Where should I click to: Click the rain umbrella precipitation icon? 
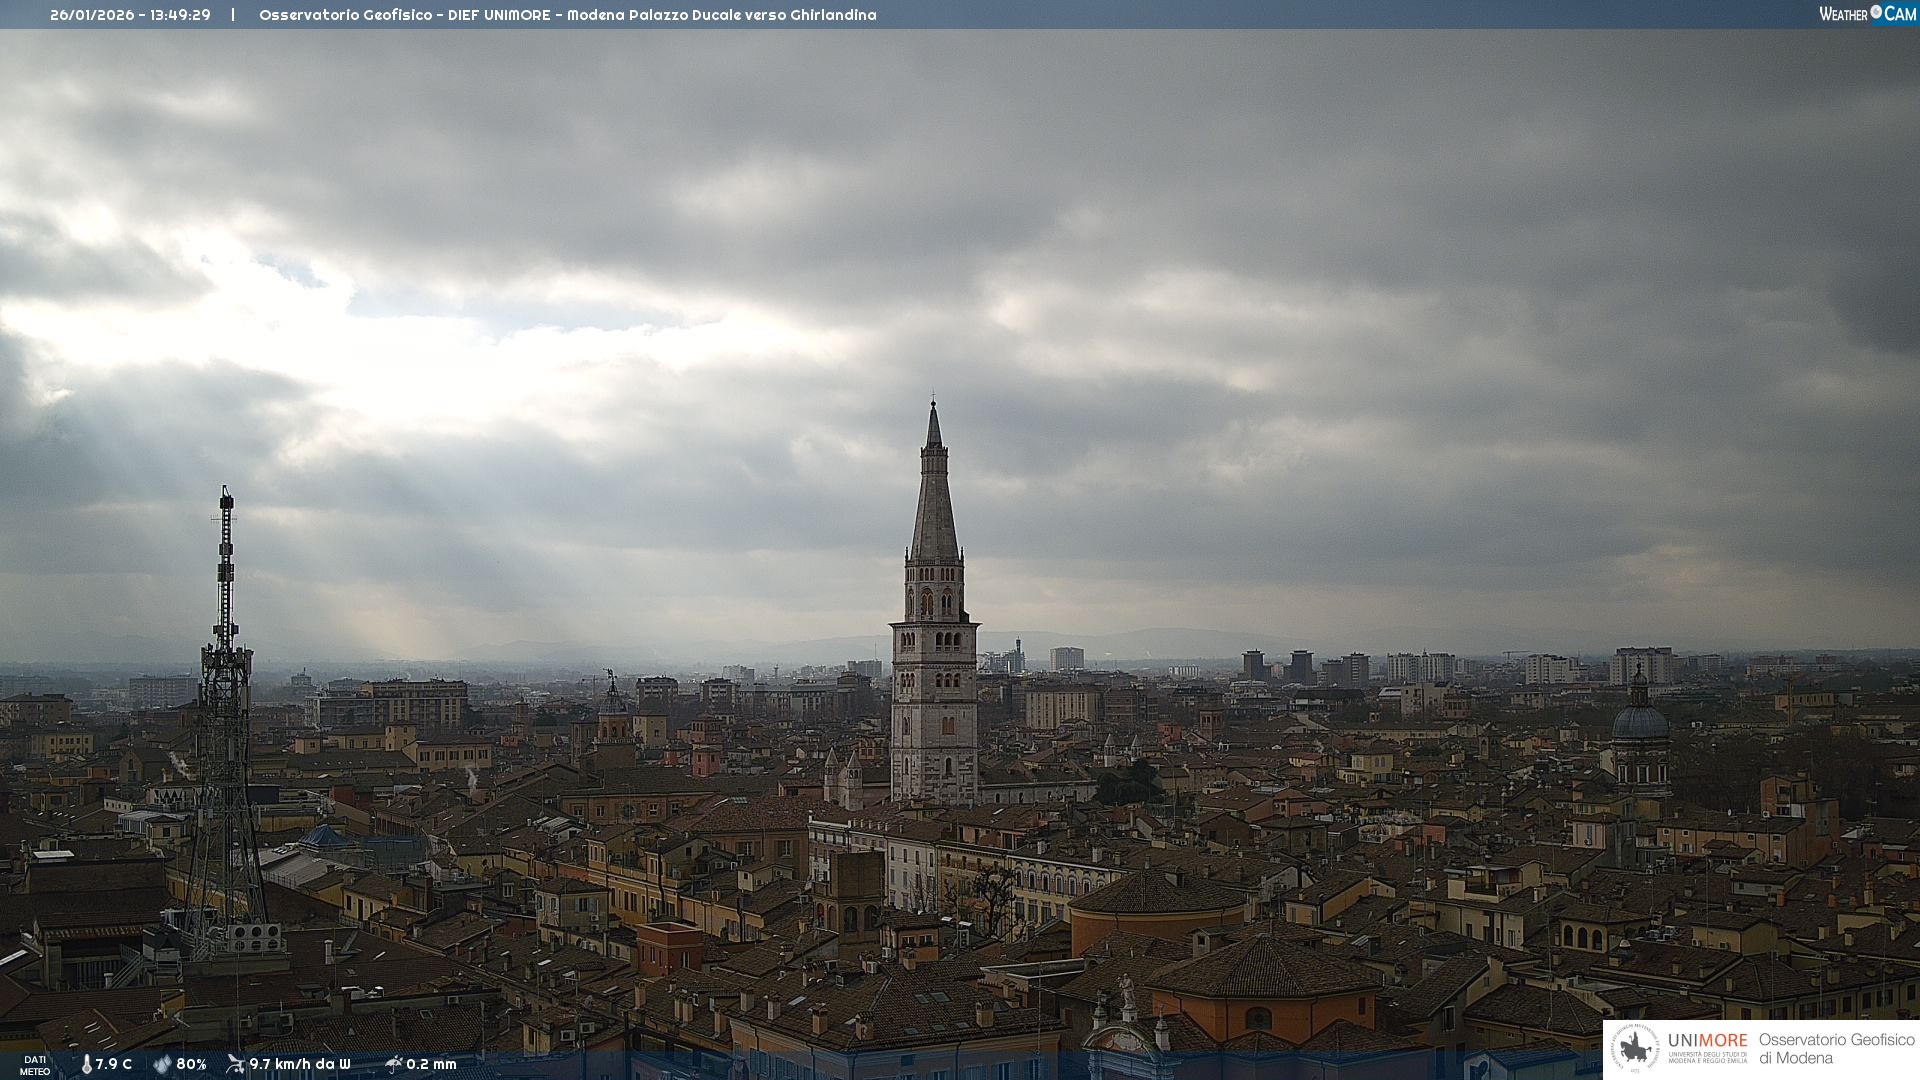point(394,1064)
